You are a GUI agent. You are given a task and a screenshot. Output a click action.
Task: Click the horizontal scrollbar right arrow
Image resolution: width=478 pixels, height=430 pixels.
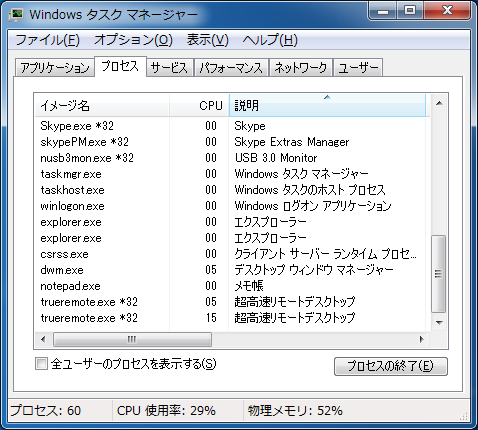tap(422, 340)
